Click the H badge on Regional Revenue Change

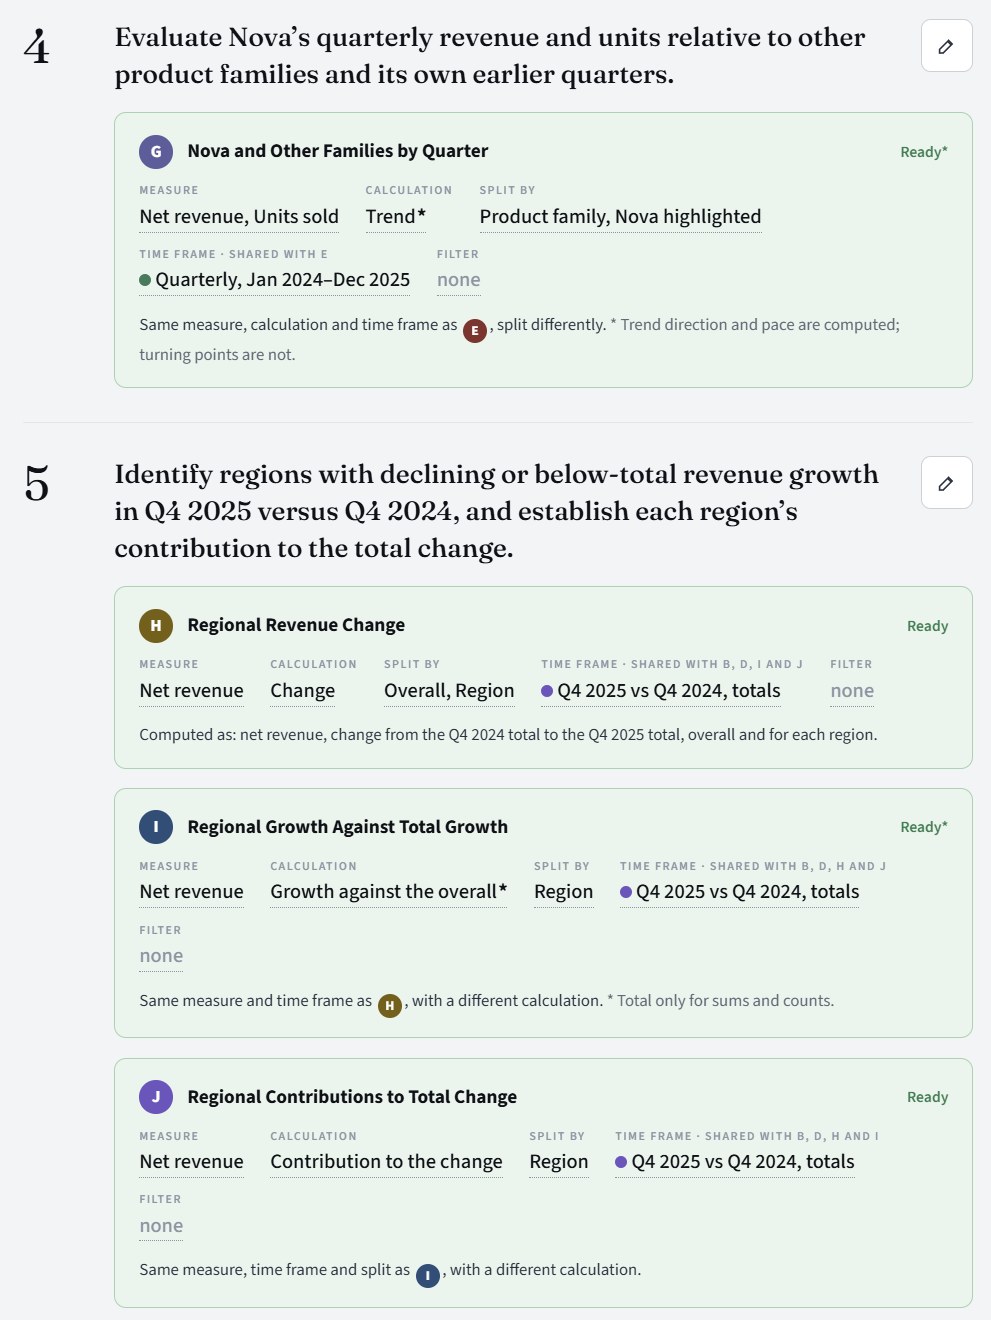(x=156, y=625)
